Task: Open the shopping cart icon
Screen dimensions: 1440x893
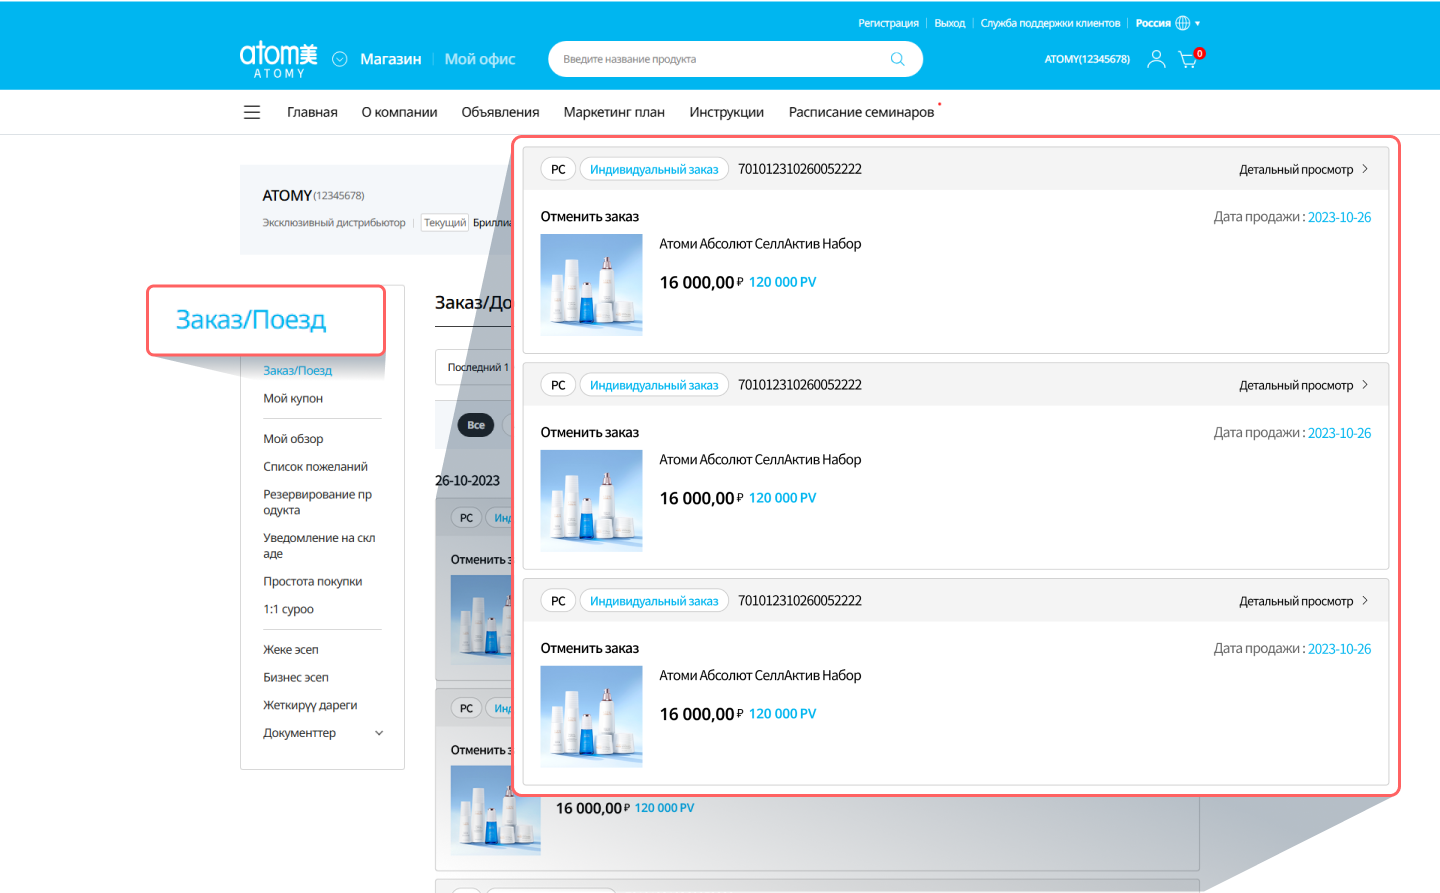Action: 1188,59
